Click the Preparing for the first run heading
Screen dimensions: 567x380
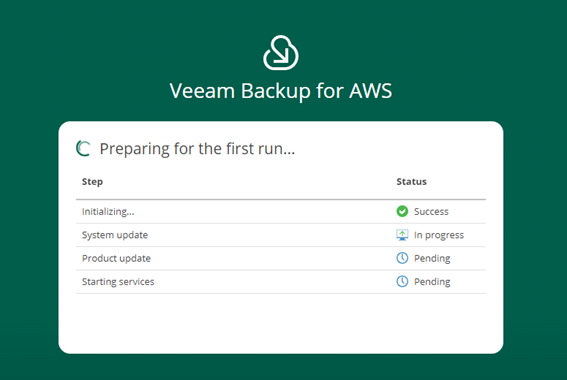(x=197, y=149)
